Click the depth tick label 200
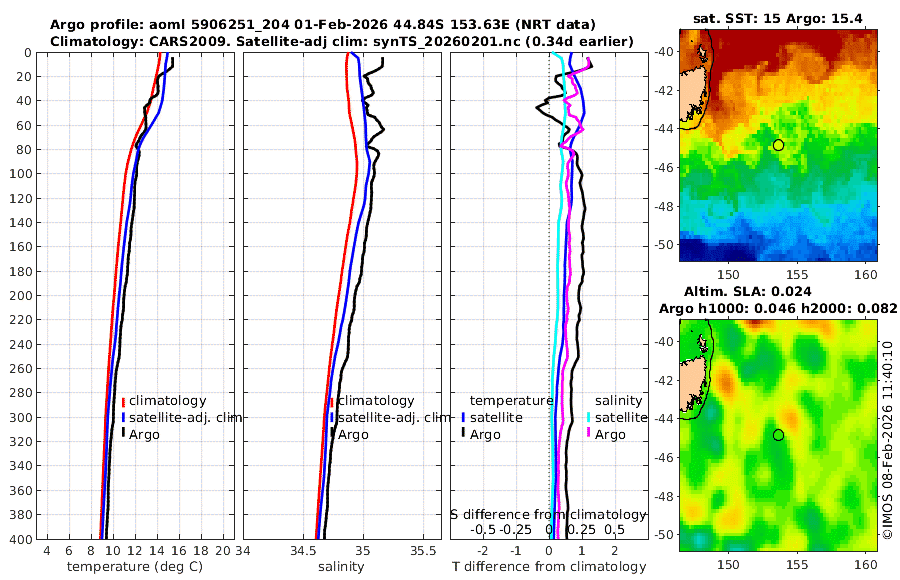 [x=21, y=295]
